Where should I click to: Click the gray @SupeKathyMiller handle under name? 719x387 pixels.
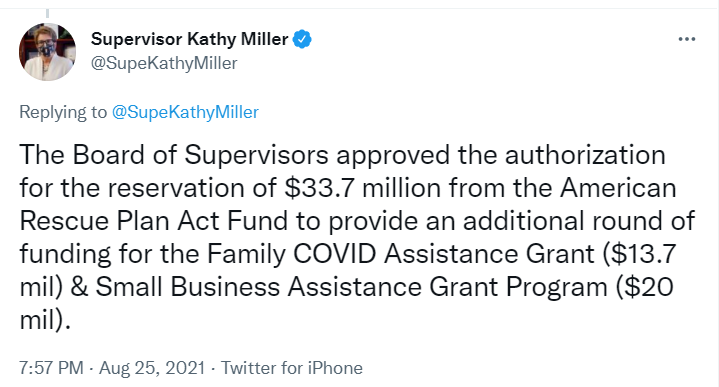pos(164,63)
